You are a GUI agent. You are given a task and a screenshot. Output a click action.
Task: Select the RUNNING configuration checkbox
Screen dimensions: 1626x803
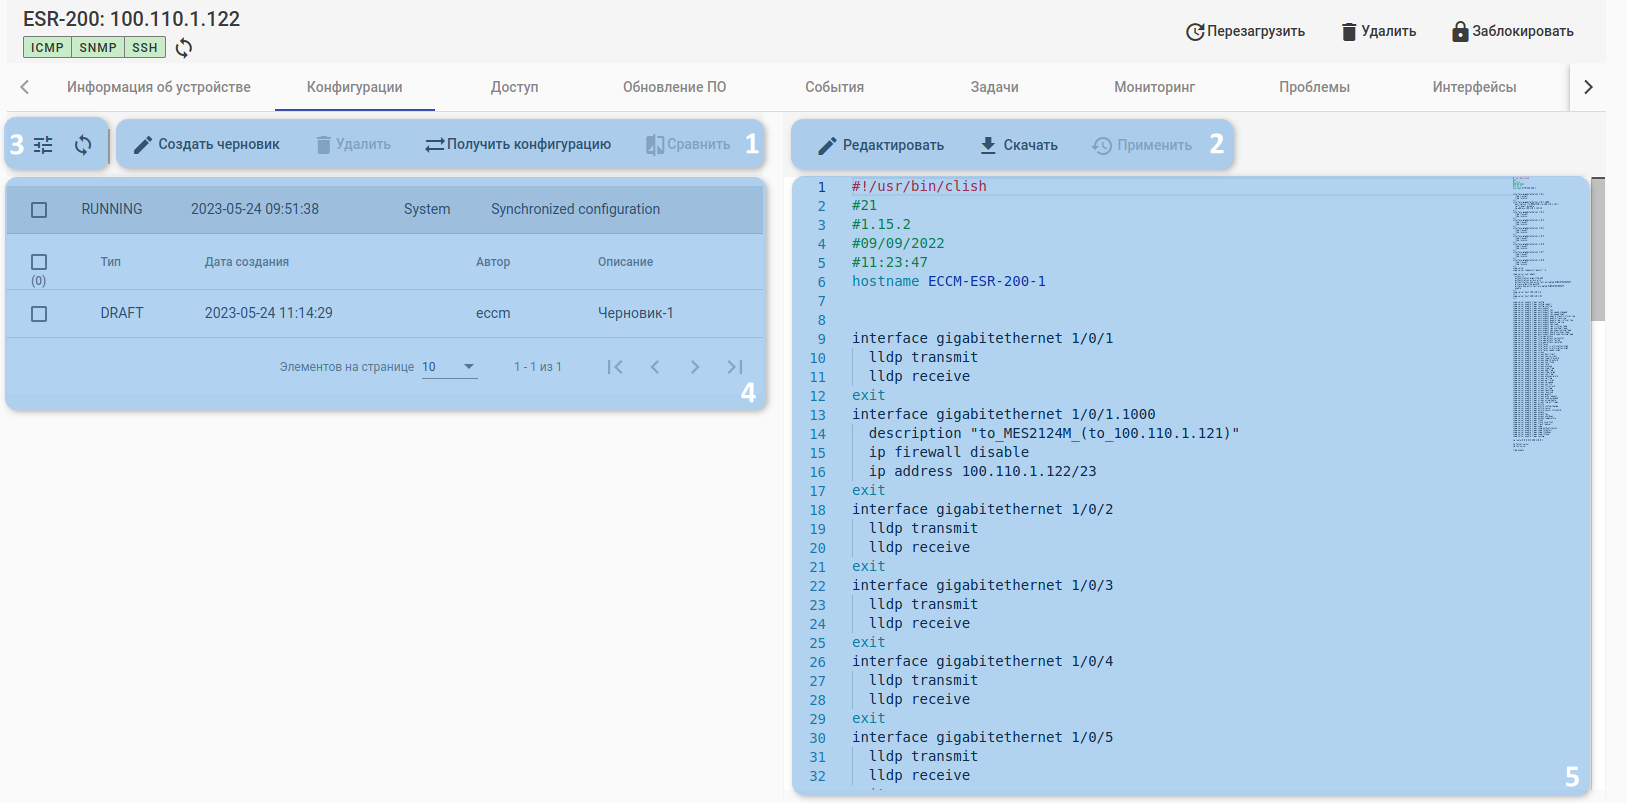[x=39, y=210]
